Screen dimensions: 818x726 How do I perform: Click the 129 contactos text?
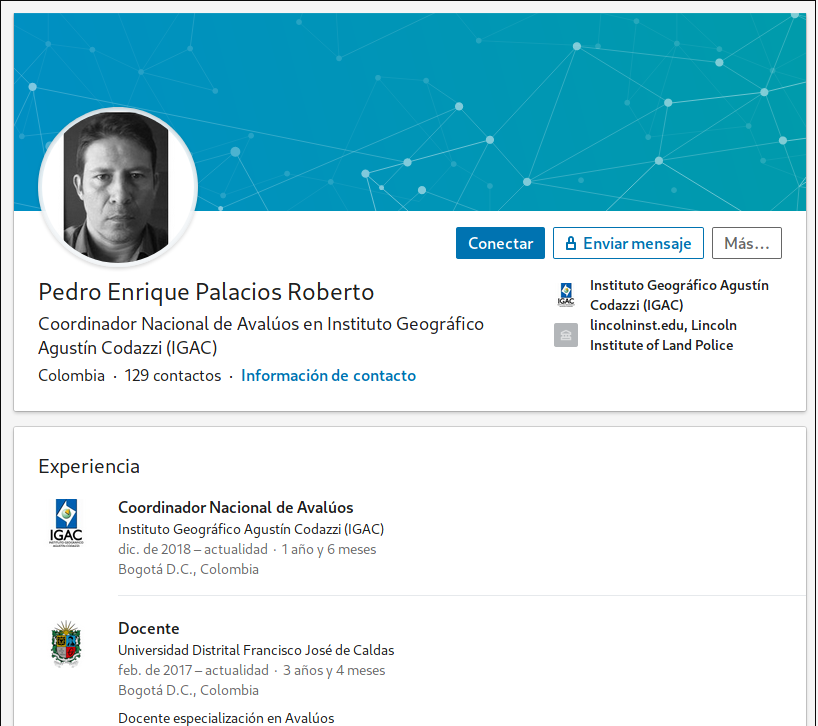tap(173, 376)
